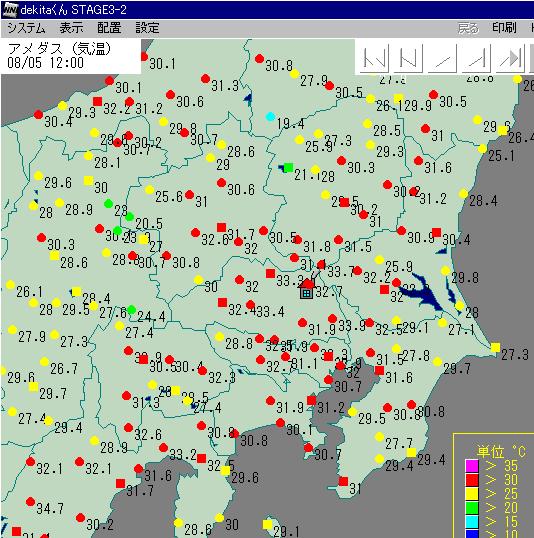The height and width of the screenshot is (538, 534).
Task: Open the 表示 menu
Action: [71, 28]
